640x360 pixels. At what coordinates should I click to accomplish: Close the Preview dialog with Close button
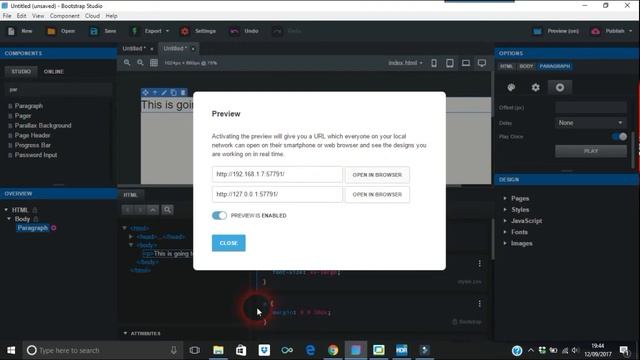coord(229,243)
